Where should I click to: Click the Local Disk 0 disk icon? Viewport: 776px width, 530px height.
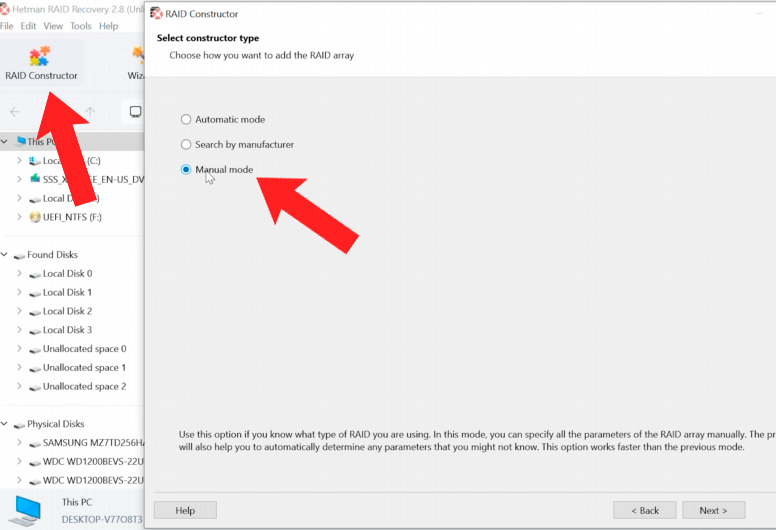(x=35, y=274)
